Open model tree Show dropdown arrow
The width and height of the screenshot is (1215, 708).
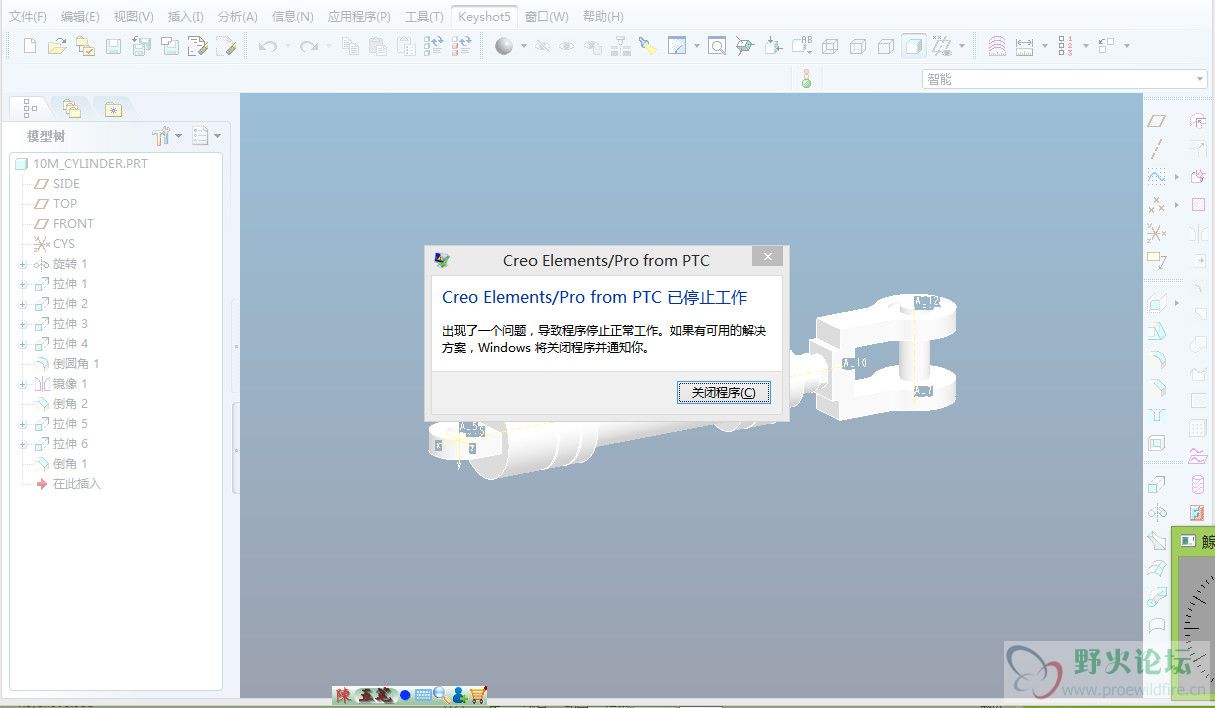217,136
